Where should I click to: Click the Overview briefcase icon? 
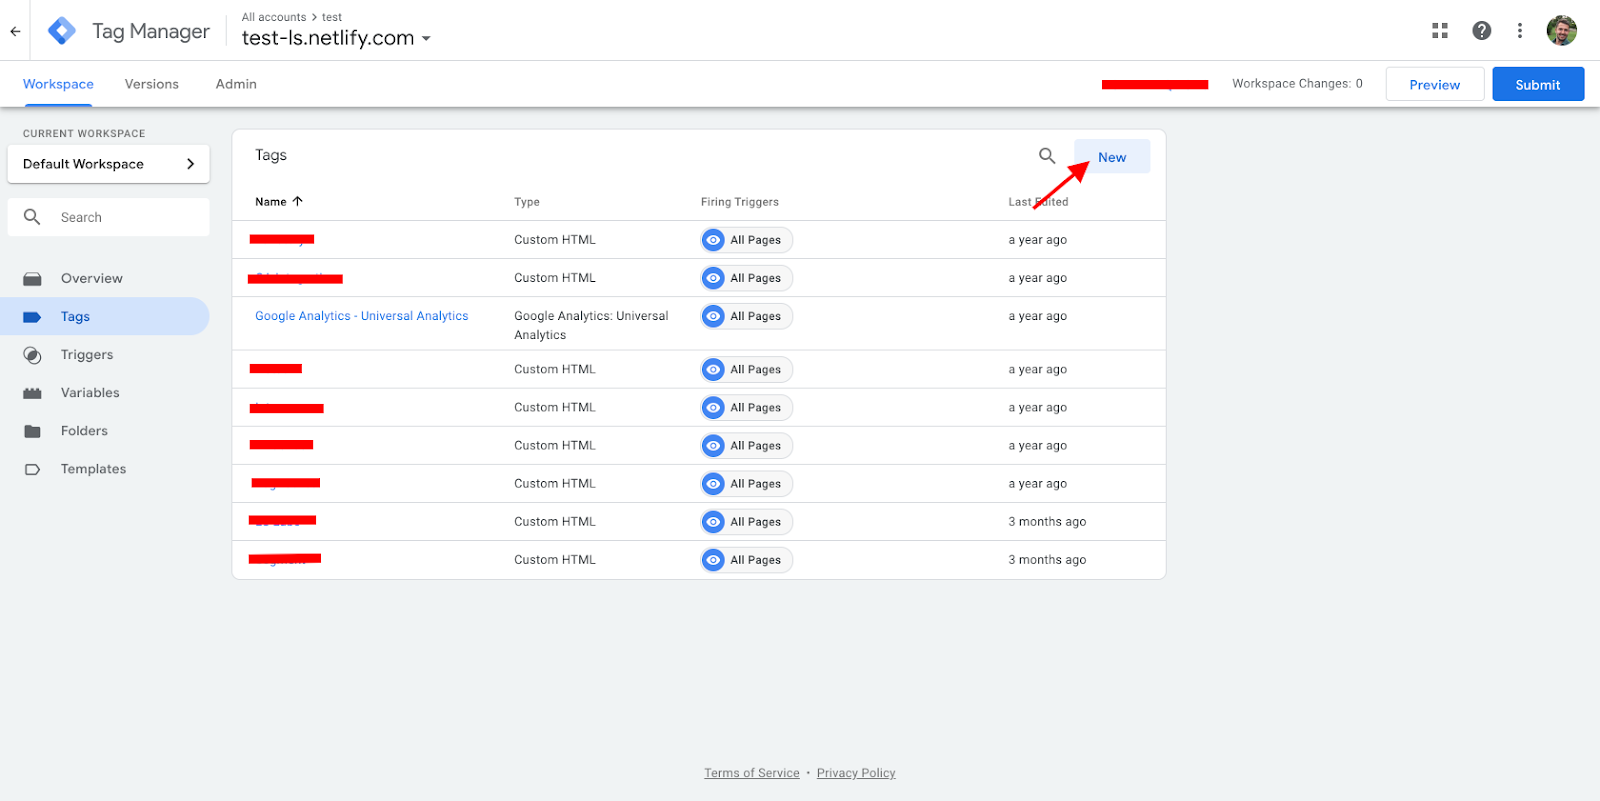pos(32,279)
